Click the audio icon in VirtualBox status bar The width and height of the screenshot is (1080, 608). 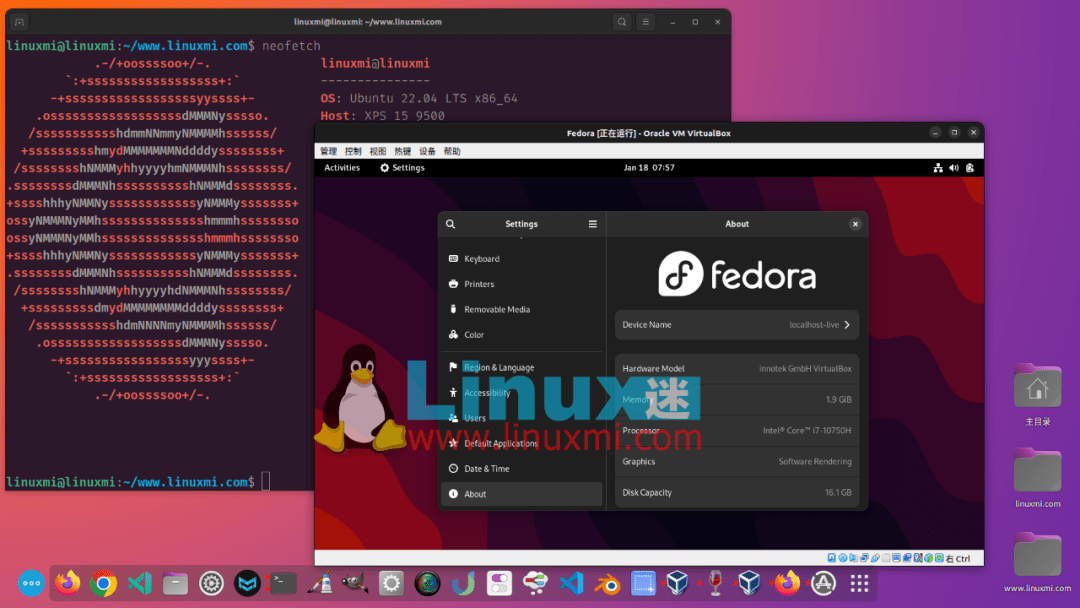(x=850, y=557)
